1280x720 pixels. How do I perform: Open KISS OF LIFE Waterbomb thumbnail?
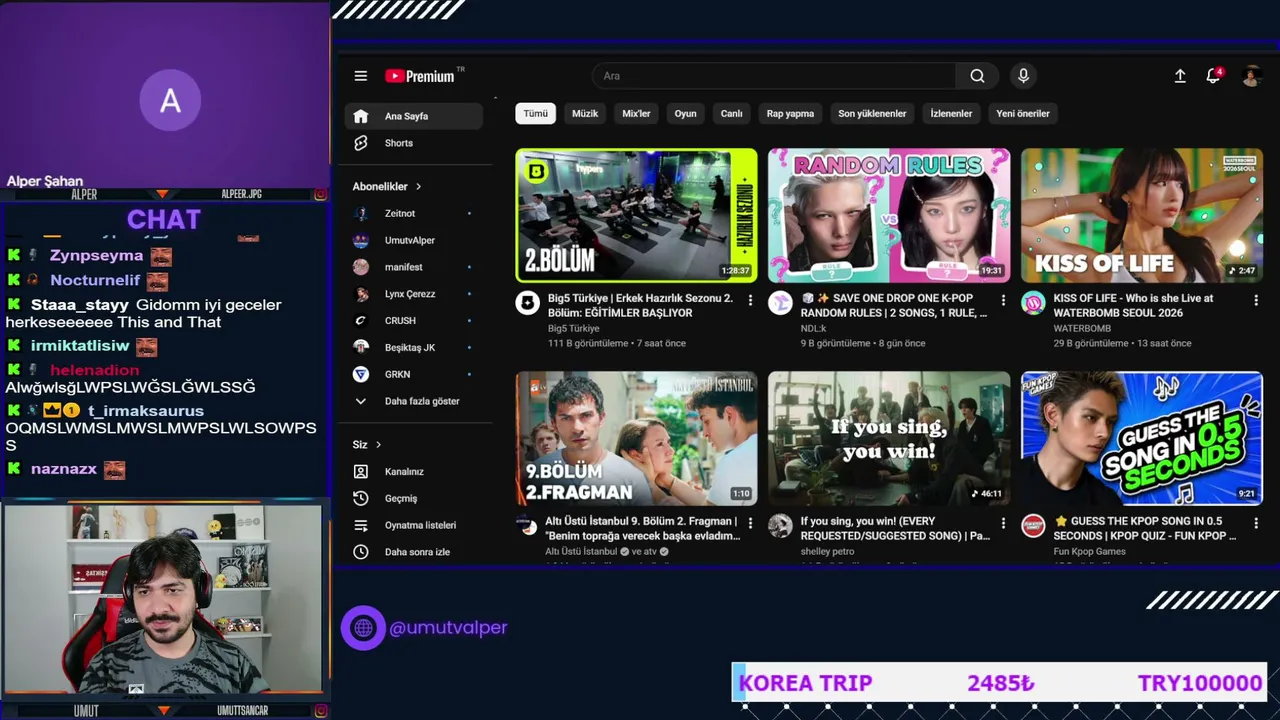(x=1142, y=215)
